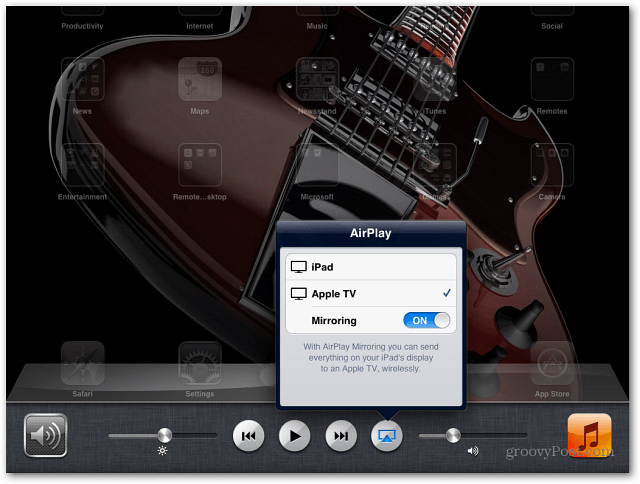Open the dimmed News folder
640x484 pixels.
pyautogui.click(x=82, y=79)
